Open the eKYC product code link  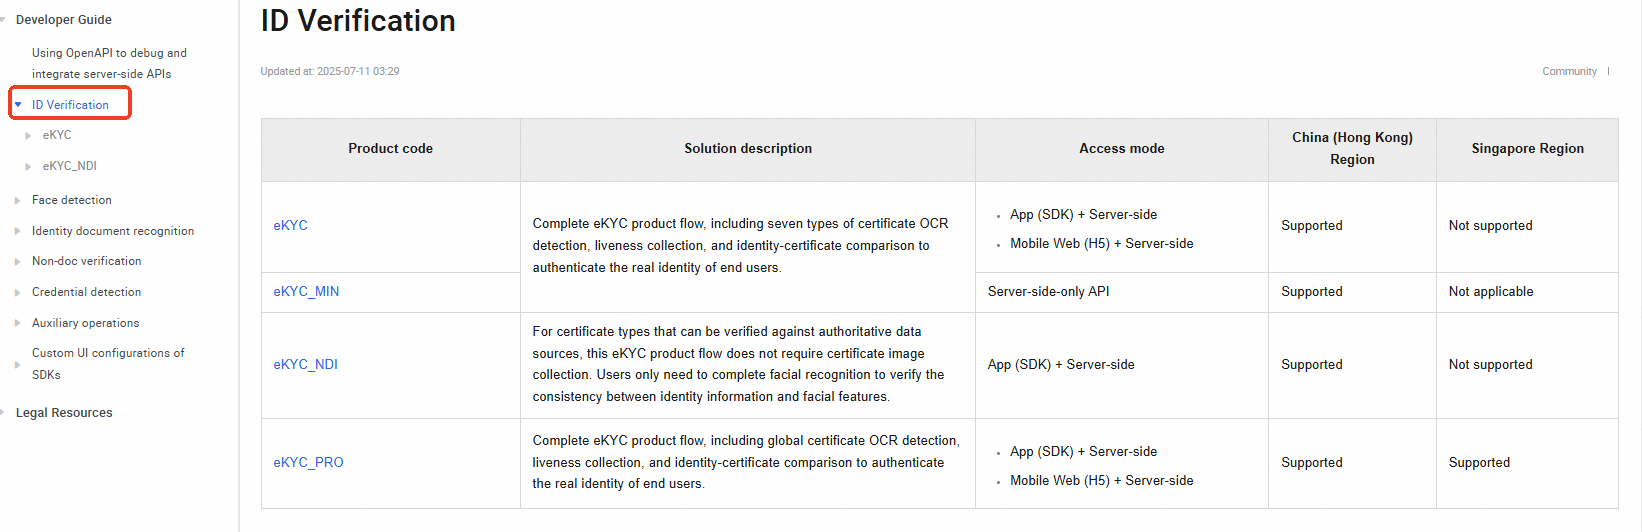click(290, 226)
